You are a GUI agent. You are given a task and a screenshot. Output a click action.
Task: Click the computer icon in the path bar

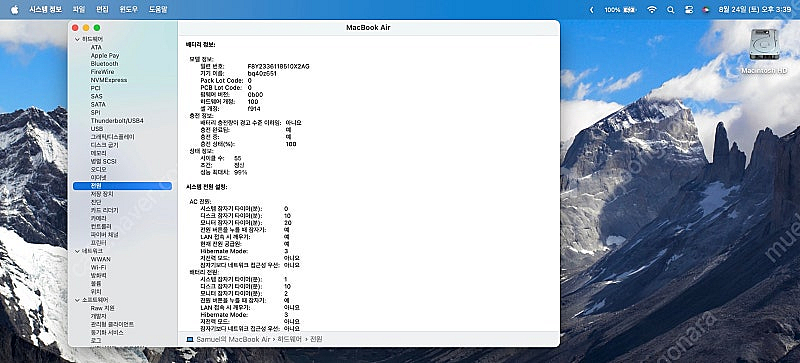point(190,340)
